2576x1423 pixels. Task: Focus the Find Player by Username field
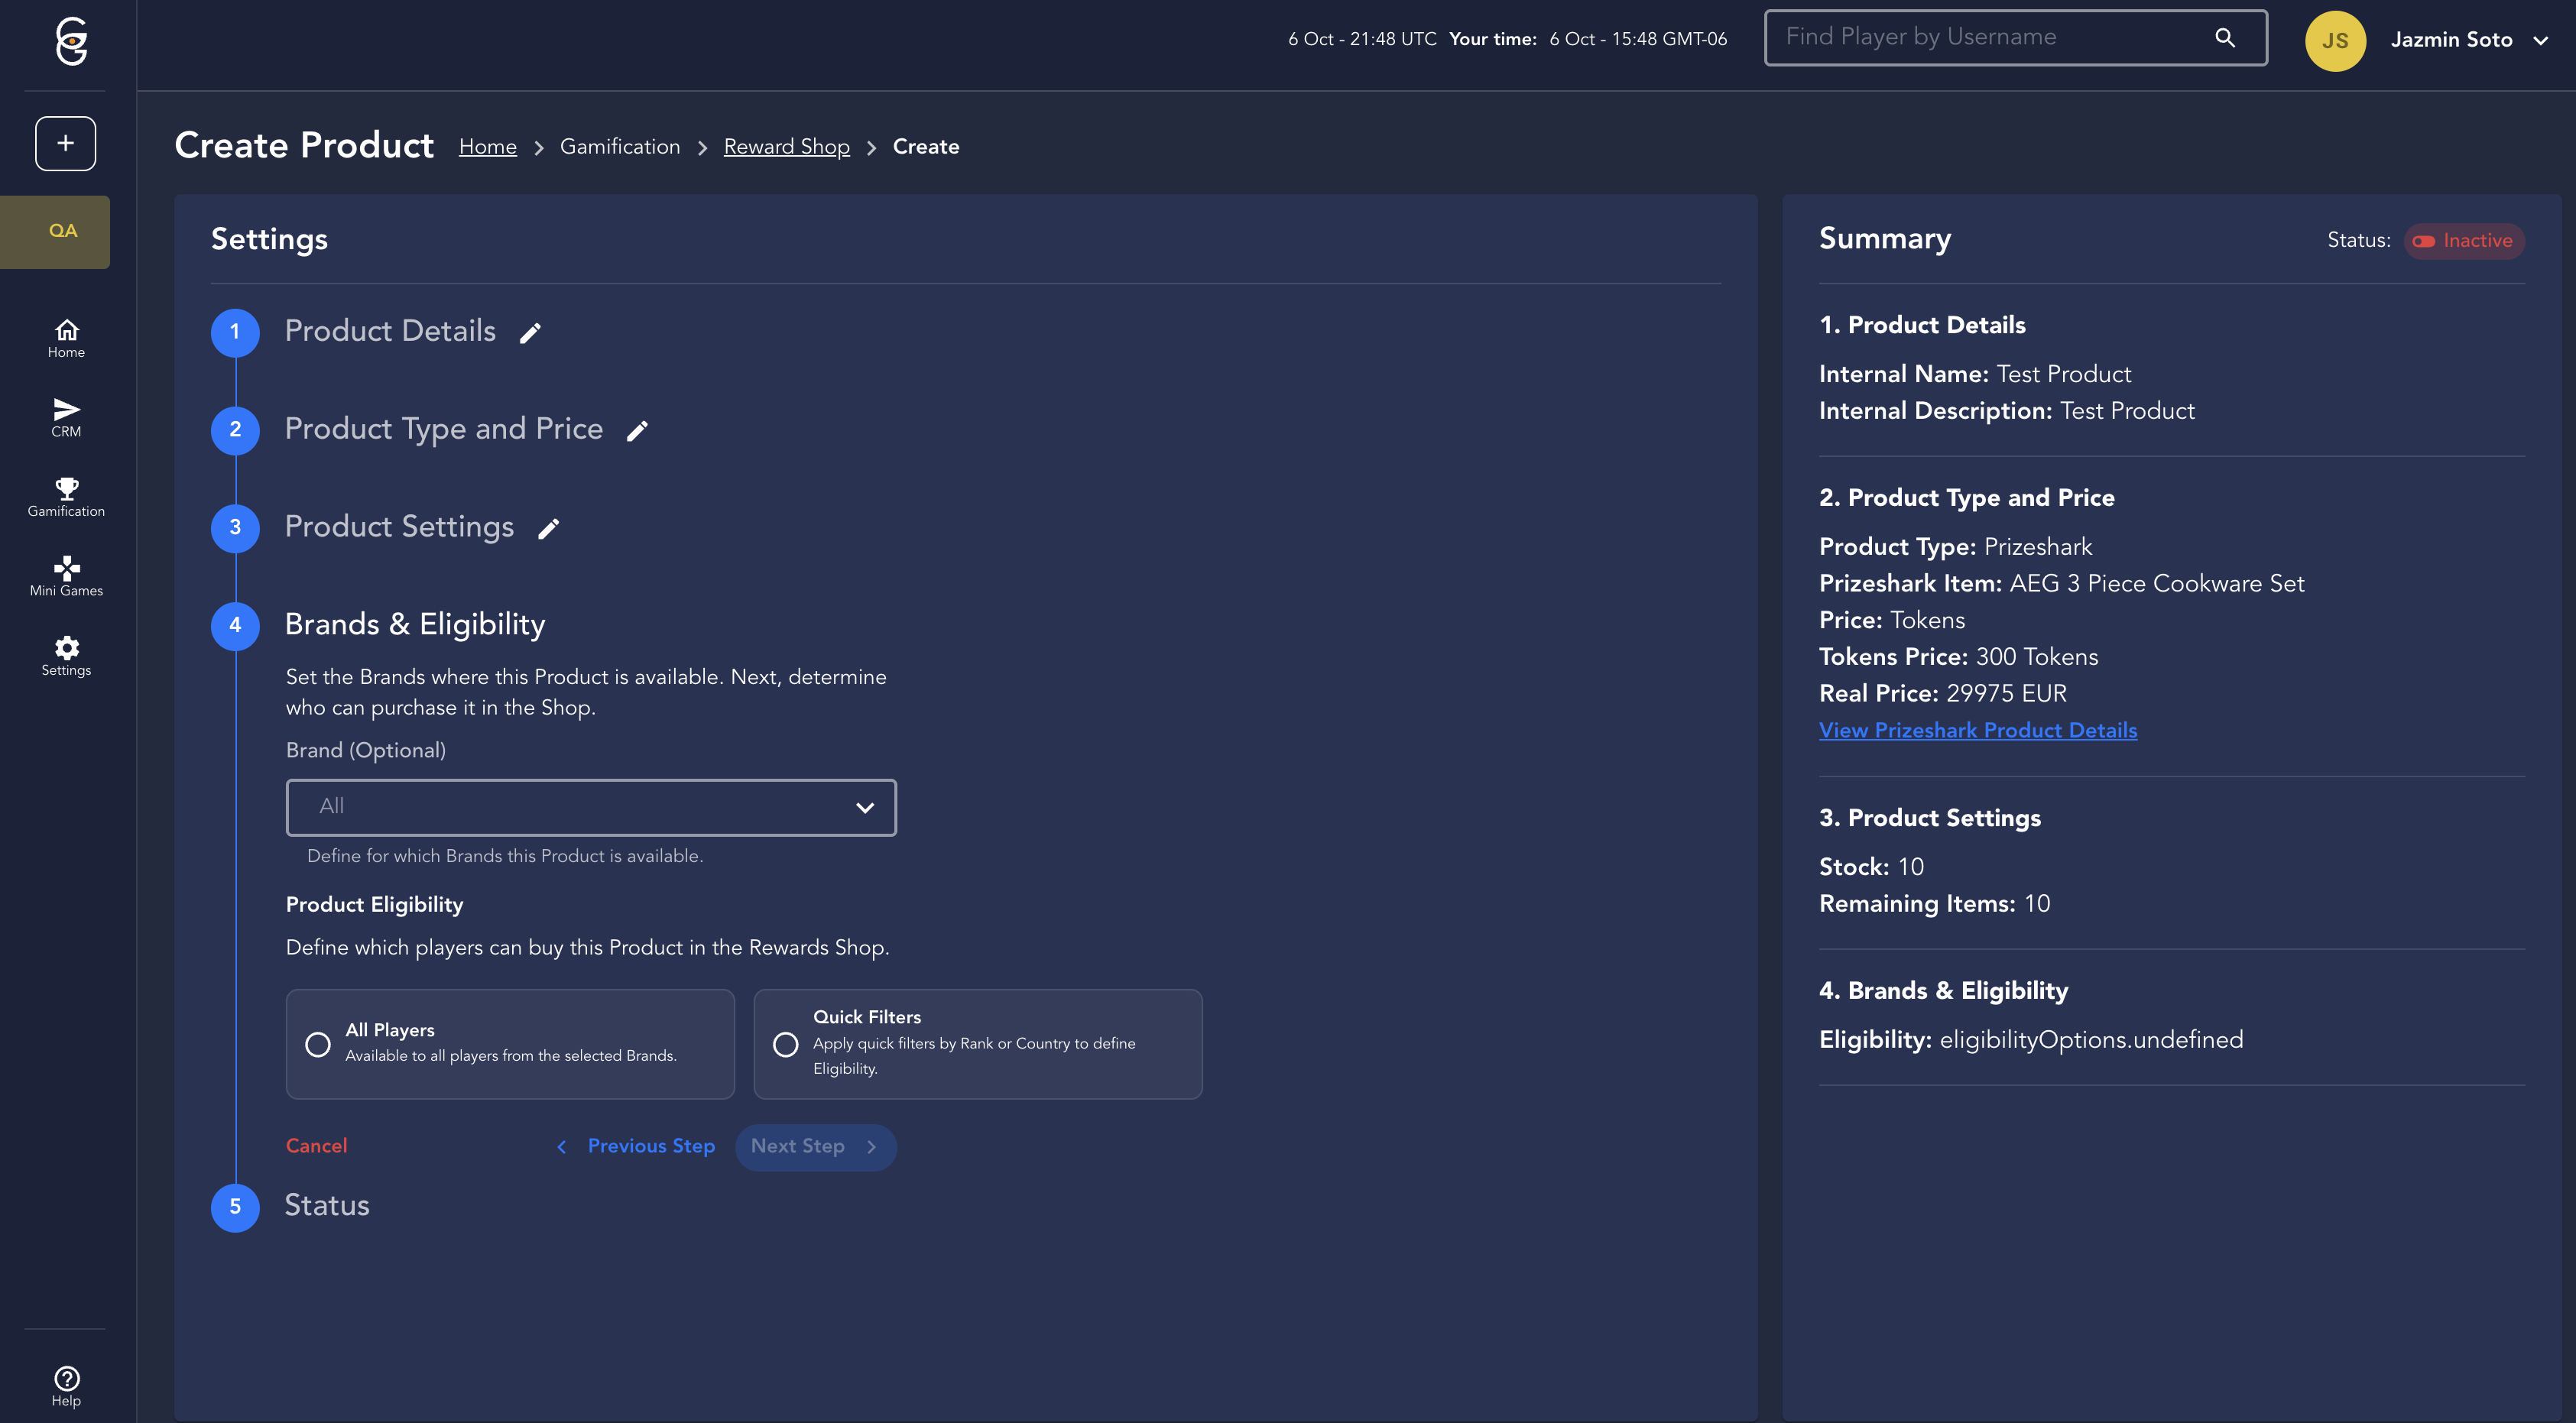click(x=1990, y=38)
